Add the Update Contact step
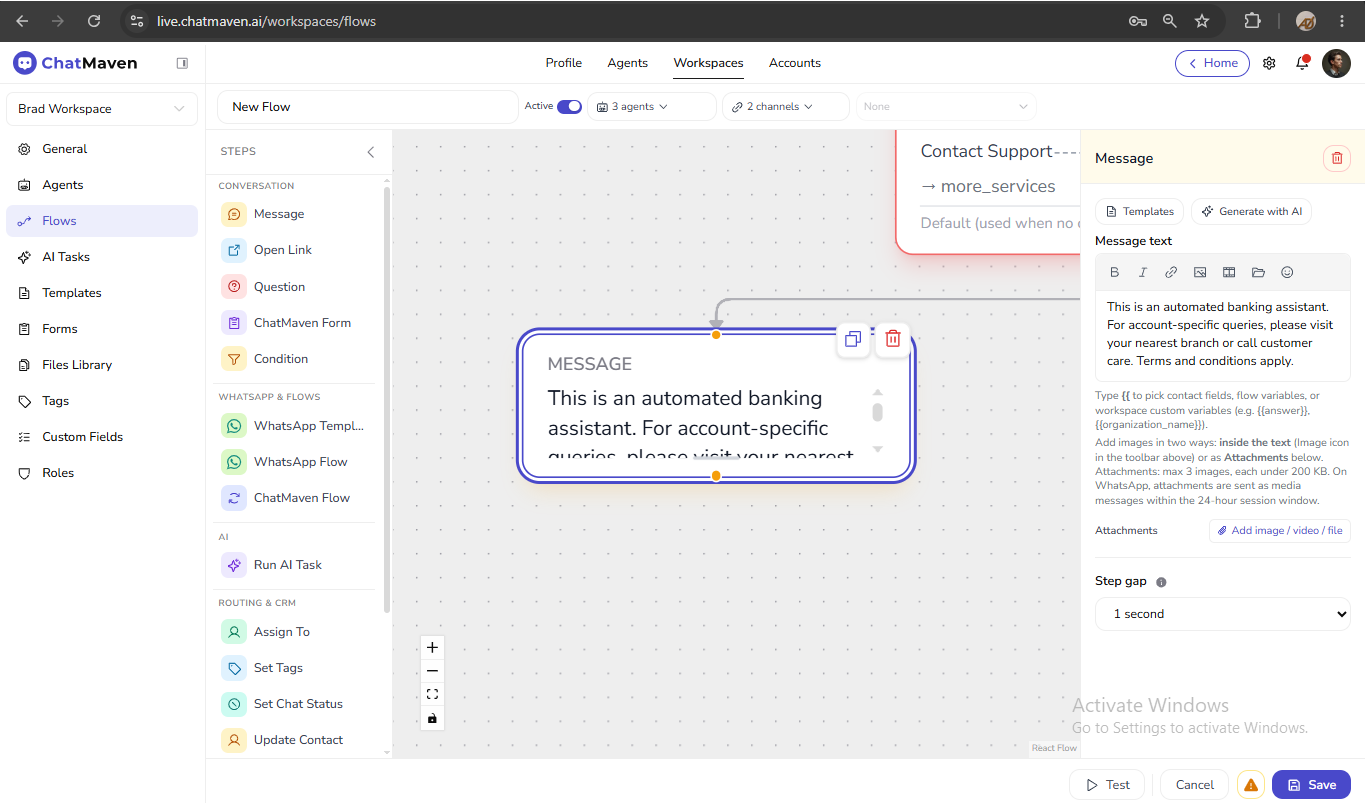The height and width of the screenshot is (807, 1365). [x=296, y=740]
